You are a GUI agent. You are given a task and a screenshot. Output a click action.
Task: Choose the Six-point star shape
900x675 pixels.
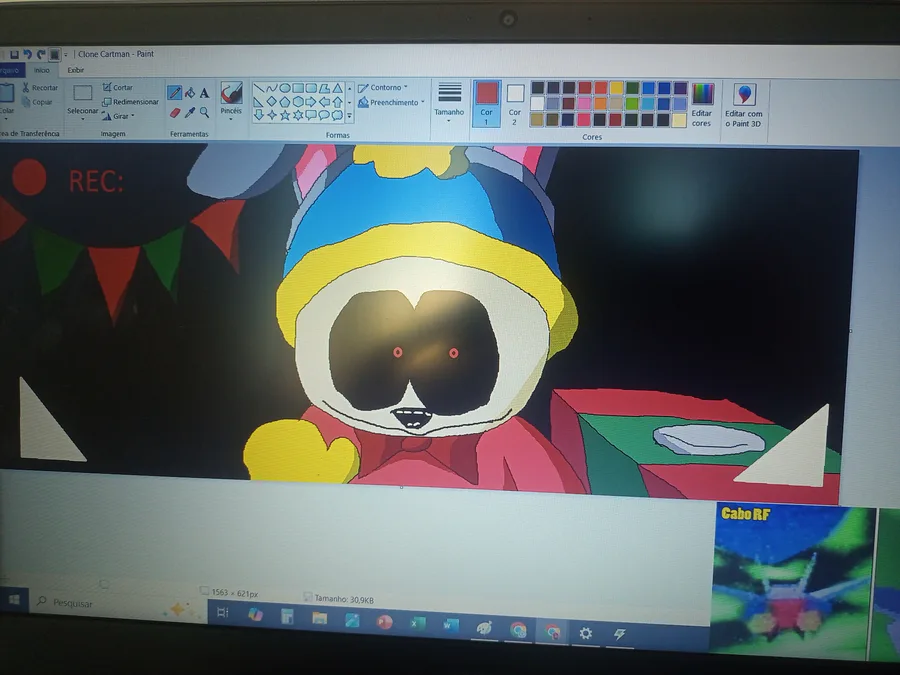(298, 115)
